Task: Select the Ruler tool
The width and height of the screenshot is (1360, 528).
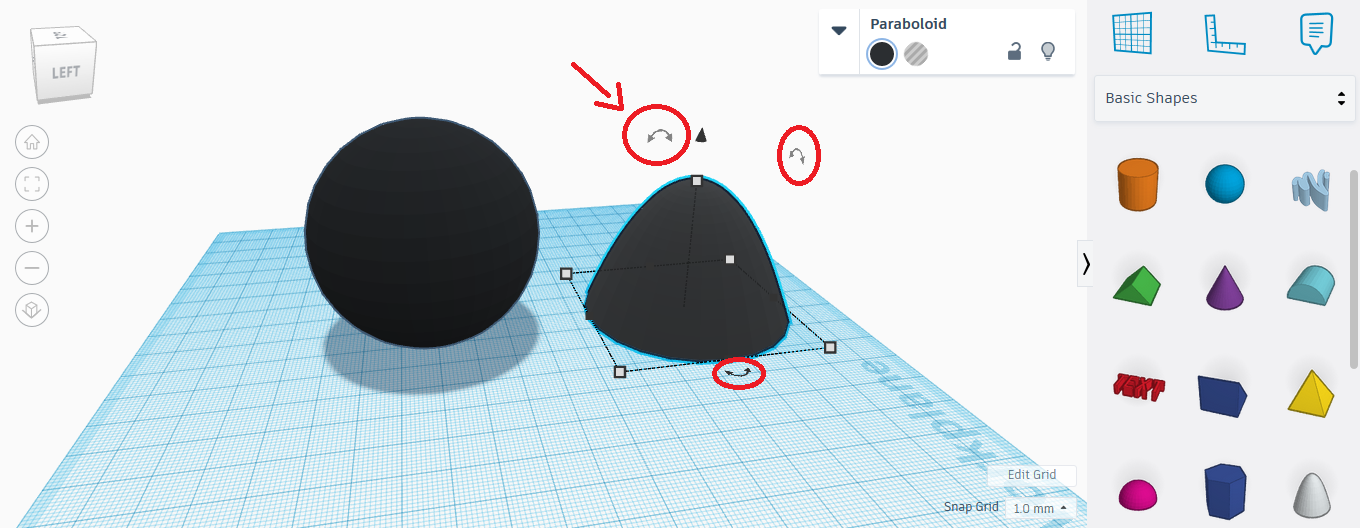Action: 1225,32
